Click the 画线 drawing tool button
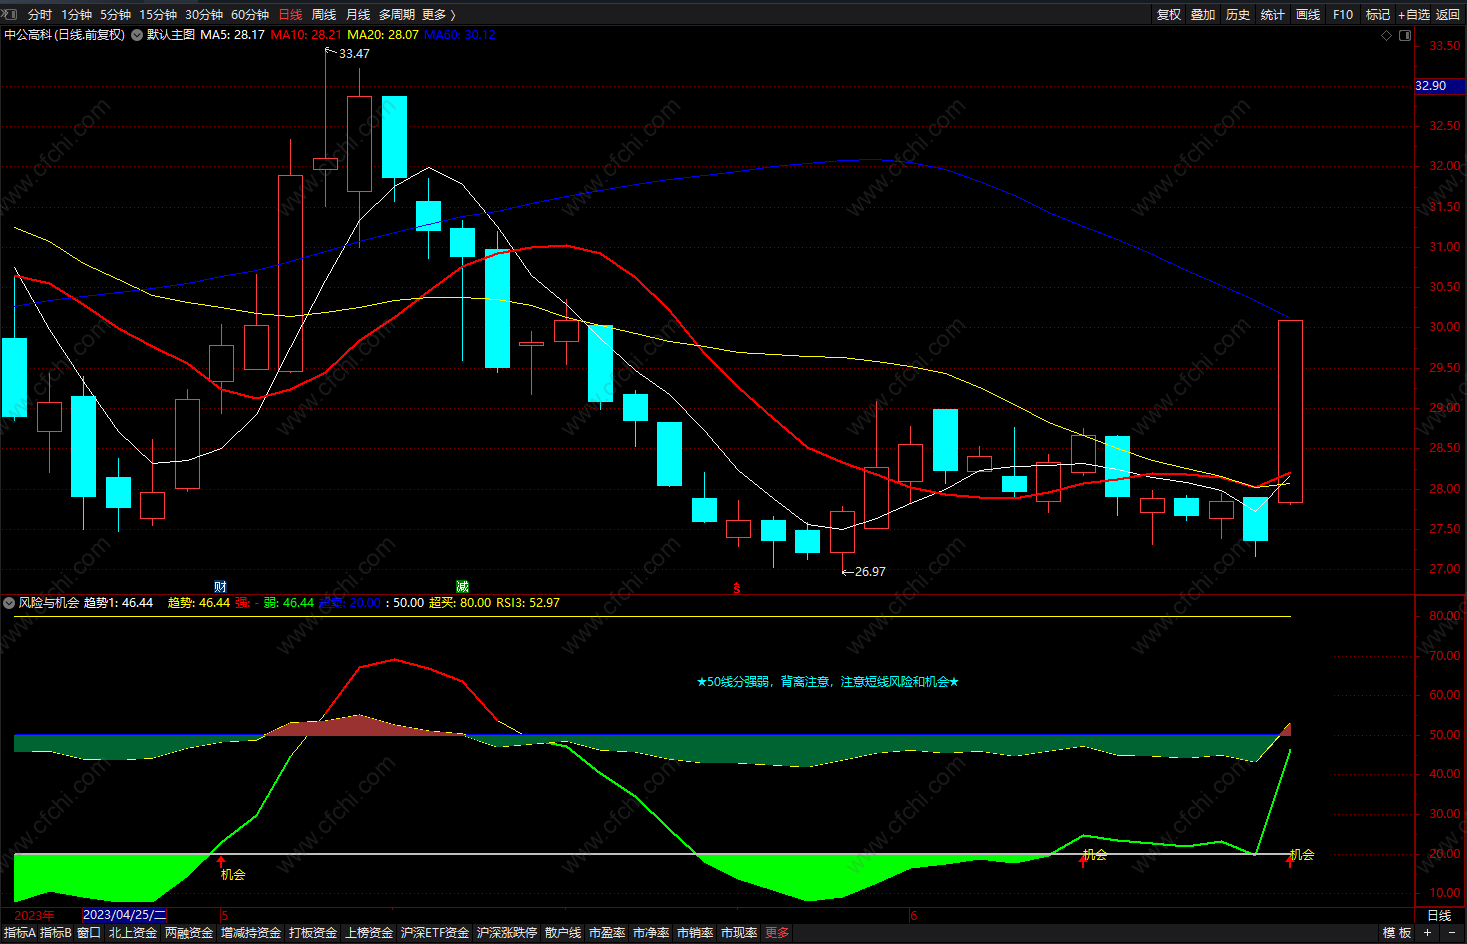Screen dimensions: 1467x944 (x=1308, y=14)
